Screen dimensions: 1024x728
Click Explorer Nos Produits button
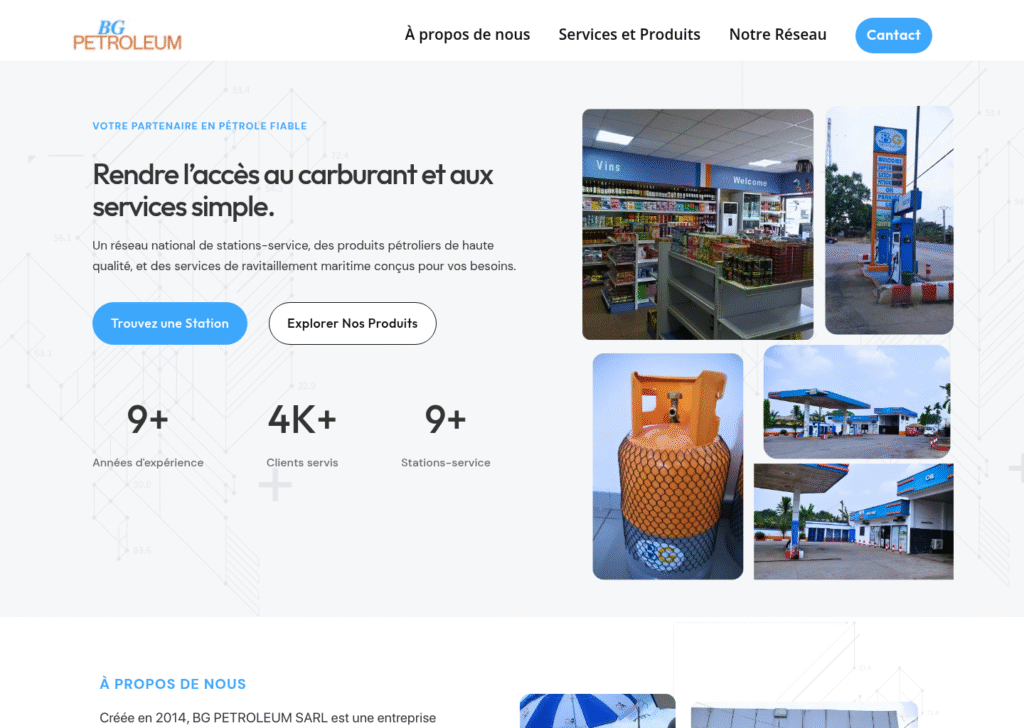353,323
